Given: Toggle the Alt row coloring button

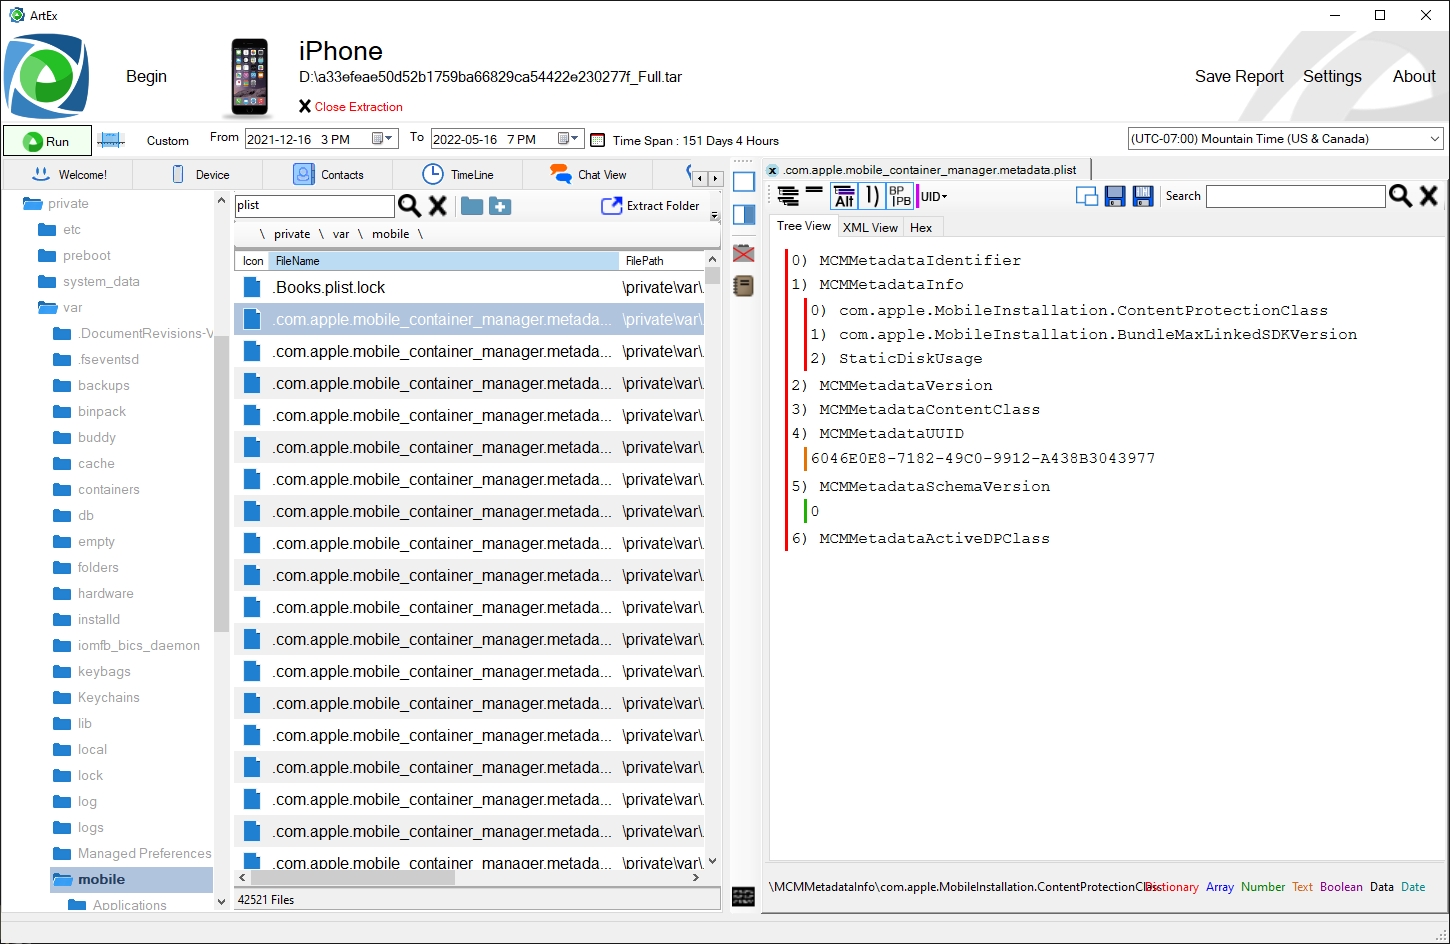Looking at the screenshot, I should point(844,196).
